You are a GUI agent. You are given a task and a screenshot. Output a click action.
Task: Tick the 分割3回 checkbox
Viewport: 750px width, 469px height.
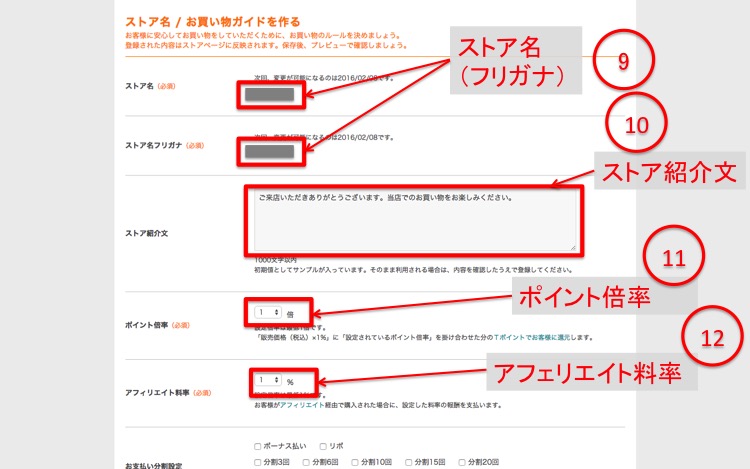click(257, 462)
